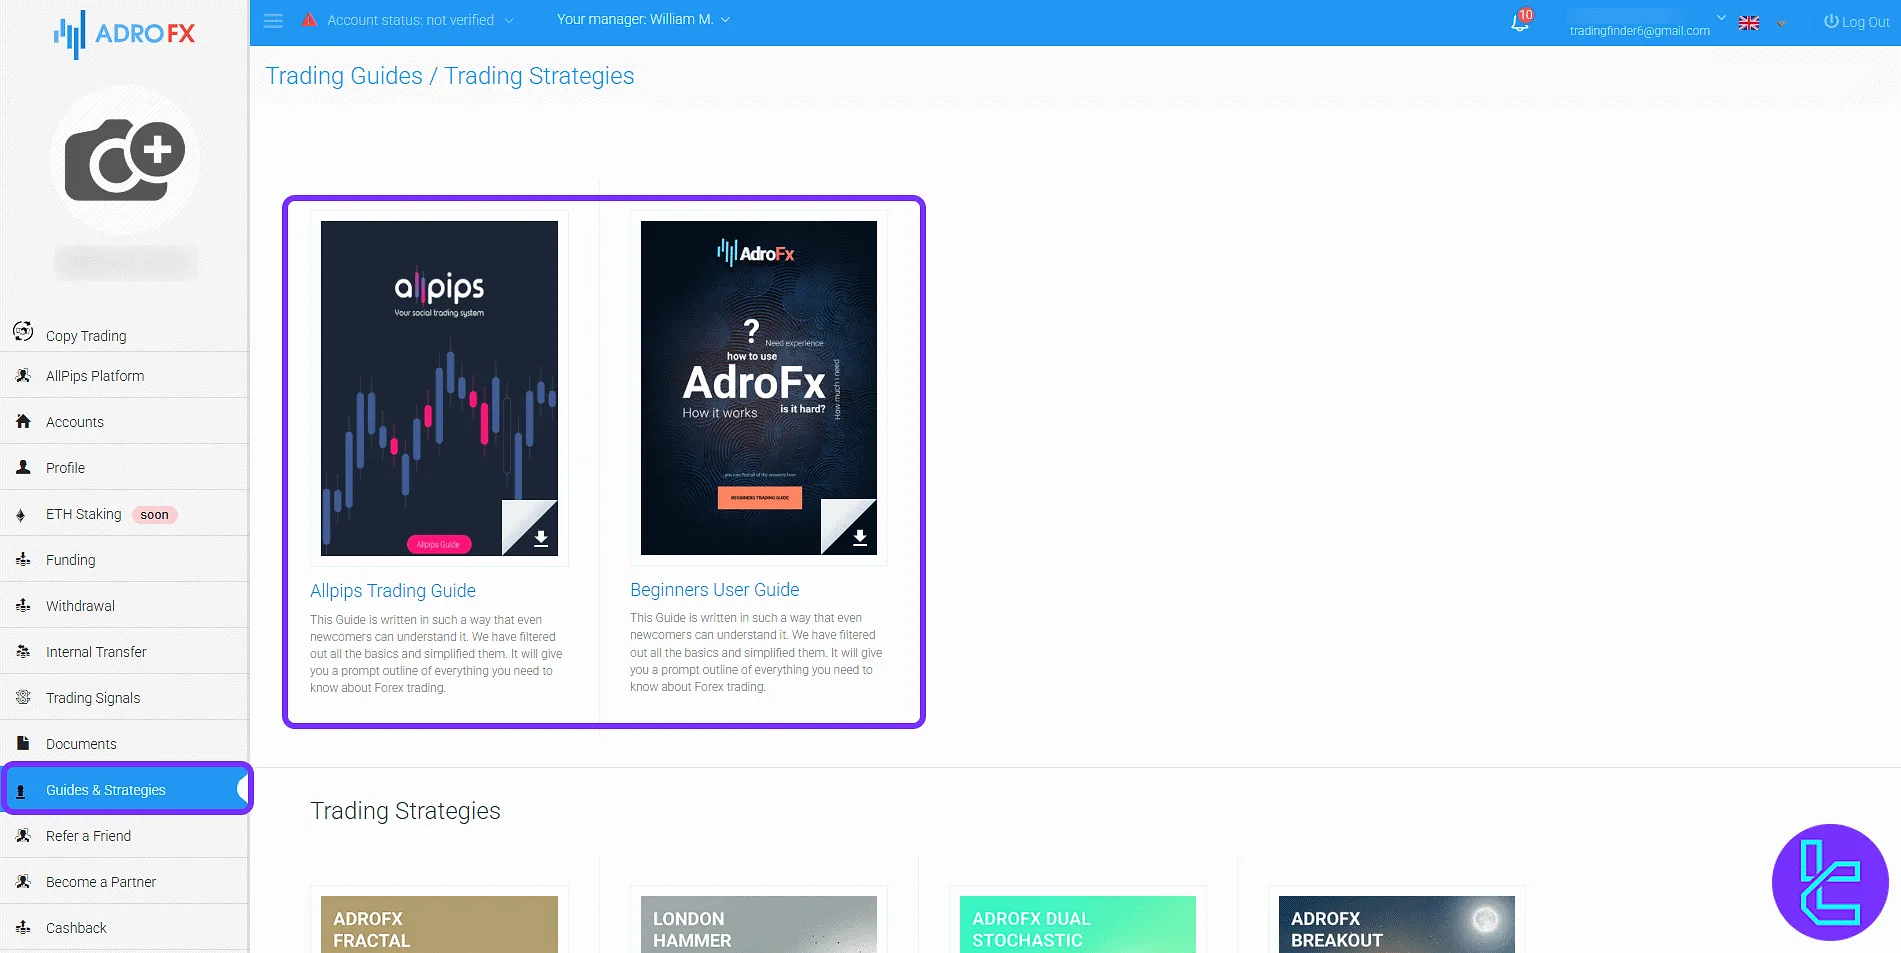Screen dimensions: 1901x953
Task: Click download icon on Allpips guide cover
Action: [x=540, y=538]
